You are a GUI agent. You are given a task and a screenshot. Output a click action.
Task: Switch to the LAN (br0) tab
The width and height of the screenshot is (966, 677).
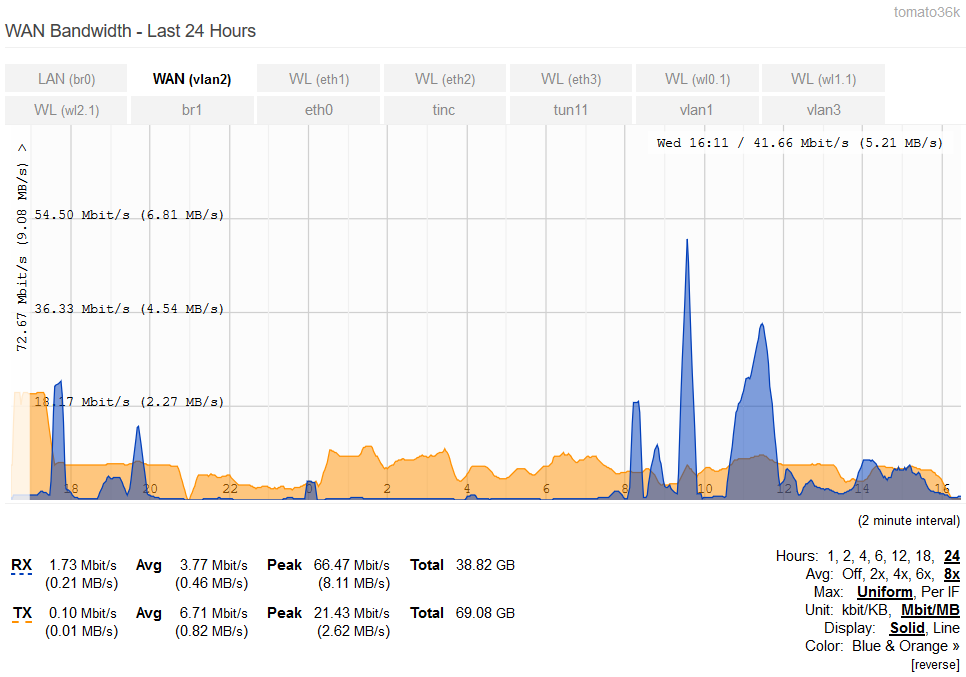[66, 79]
